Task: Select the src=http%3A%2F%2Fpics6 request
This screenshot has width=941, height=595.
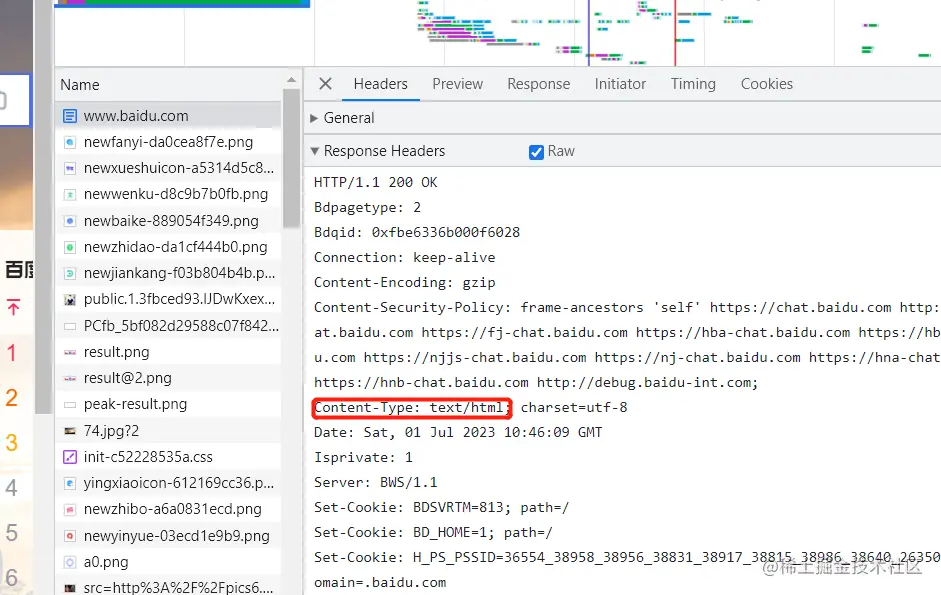Action: pyautogui.click(x=168, y=587)
